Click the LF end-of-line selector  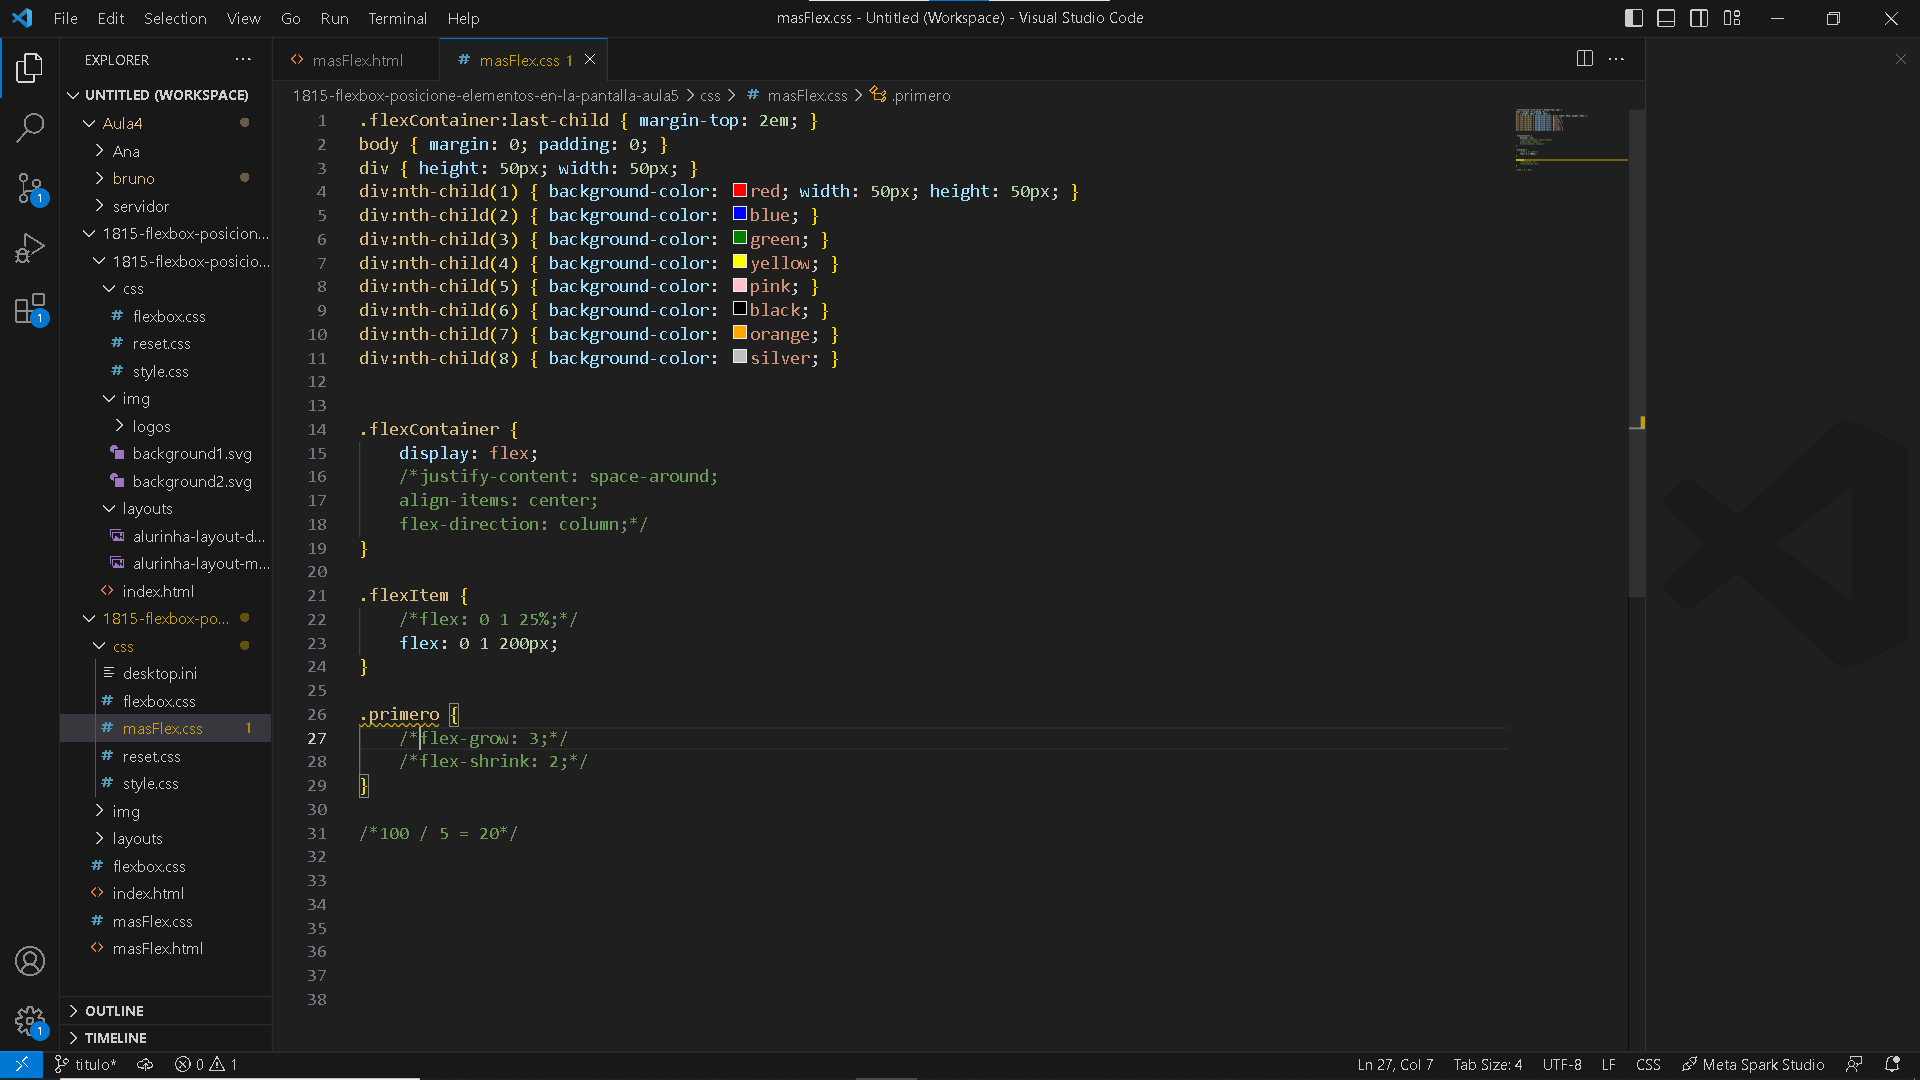pyautogui.click(x=1608, y=1064)
